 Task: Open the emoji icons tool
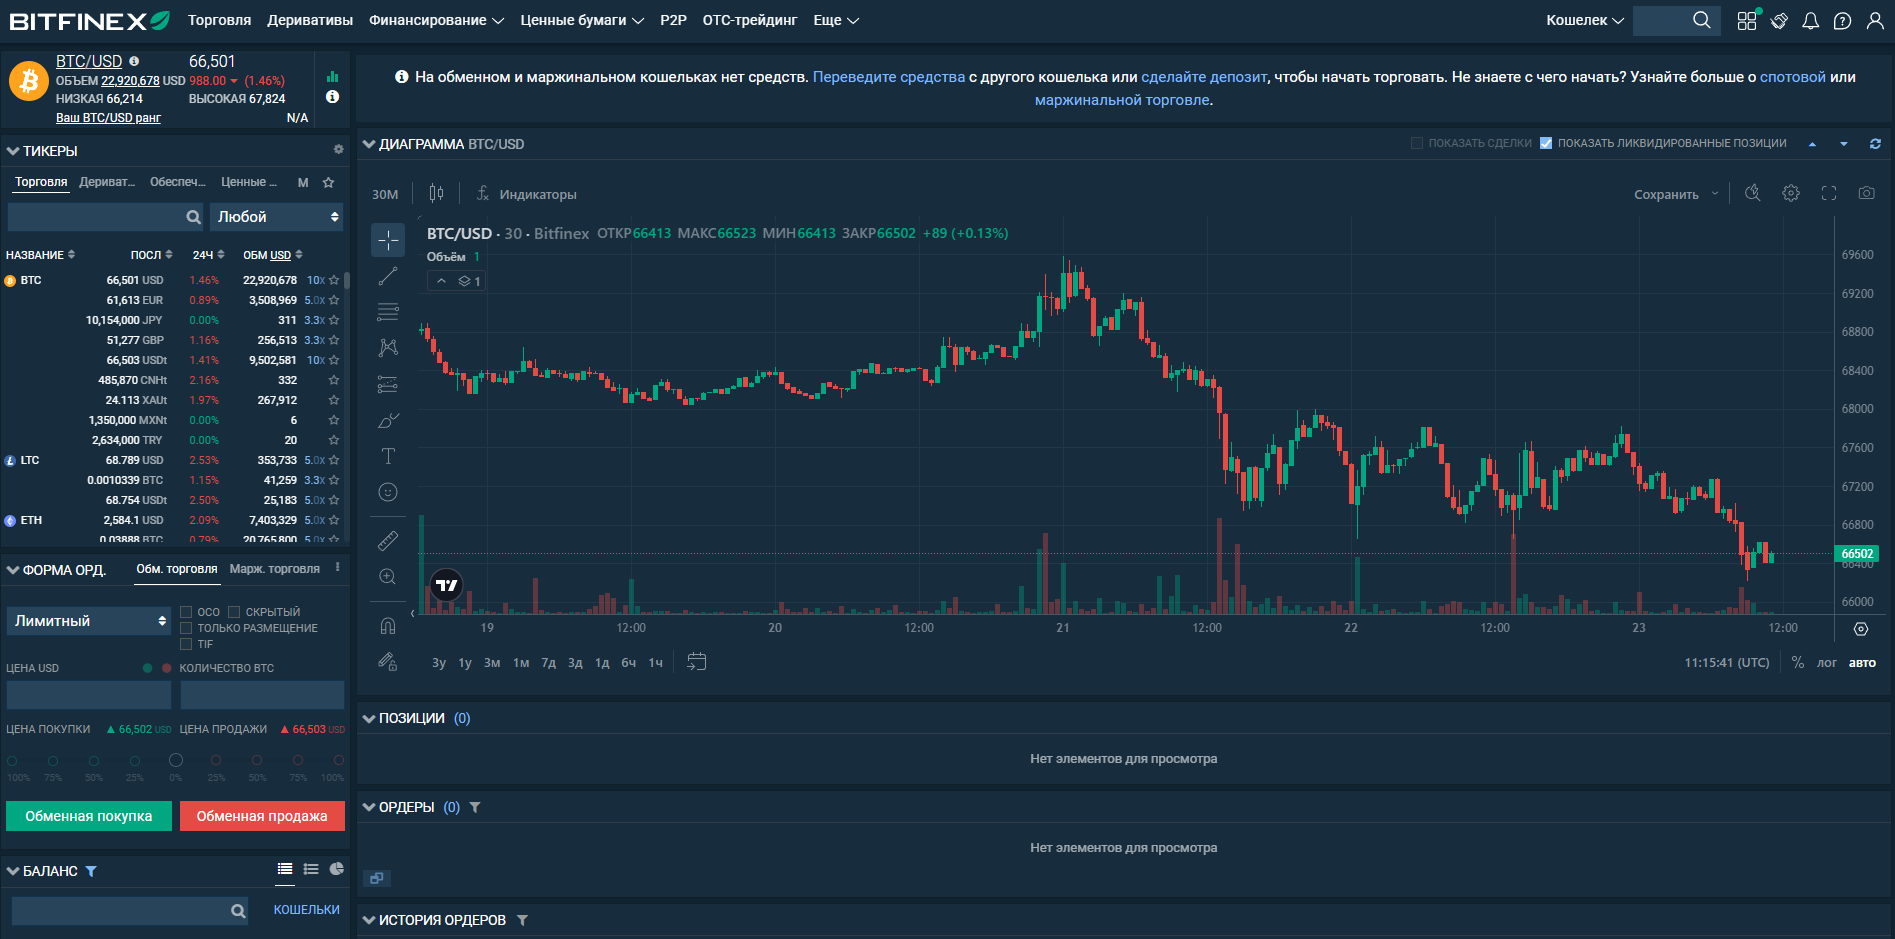388,492
